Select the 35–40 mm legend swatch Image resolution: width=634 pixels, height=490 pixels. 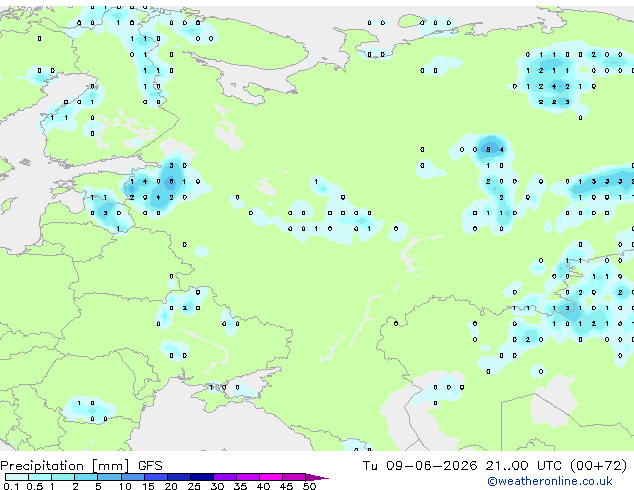tap(248, 477)
